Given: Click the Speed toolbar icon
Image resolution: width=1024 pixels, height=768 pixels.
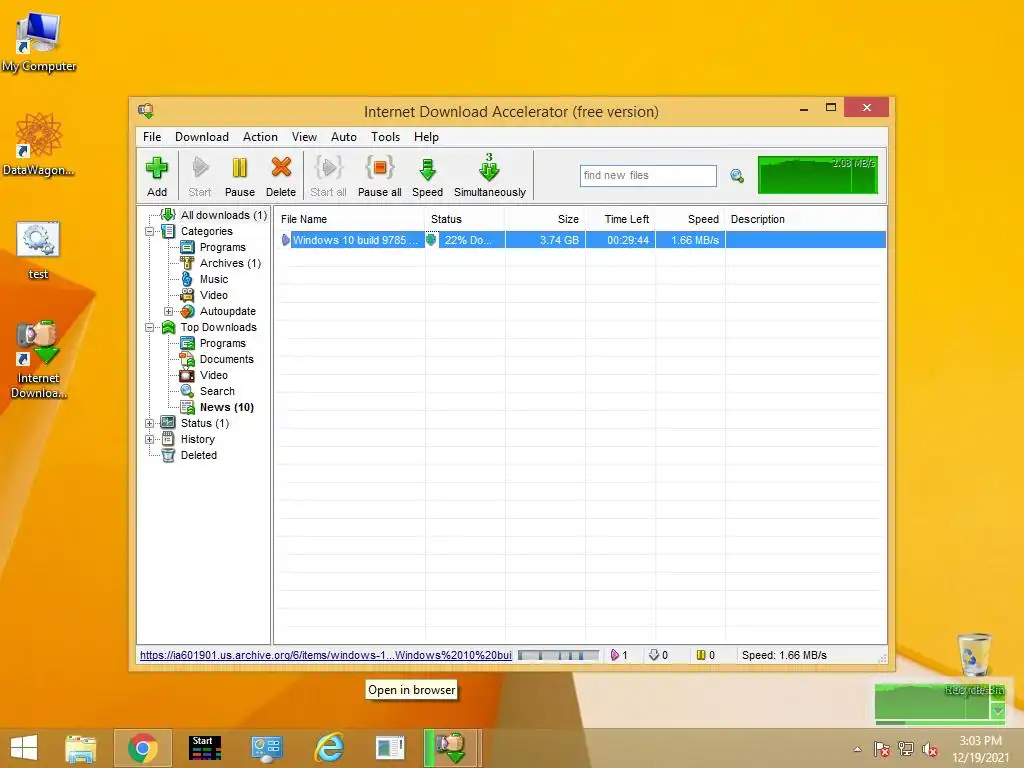Looking at the screenshot, I should (x=428, y=175).
